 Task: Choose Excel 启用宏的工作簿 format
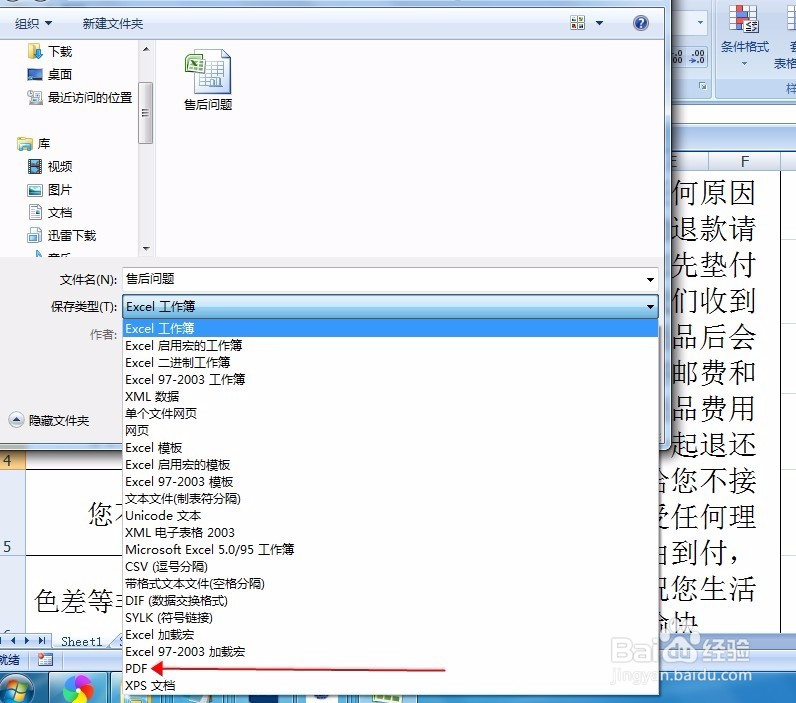pyautogui.click(x=390, y=346)
